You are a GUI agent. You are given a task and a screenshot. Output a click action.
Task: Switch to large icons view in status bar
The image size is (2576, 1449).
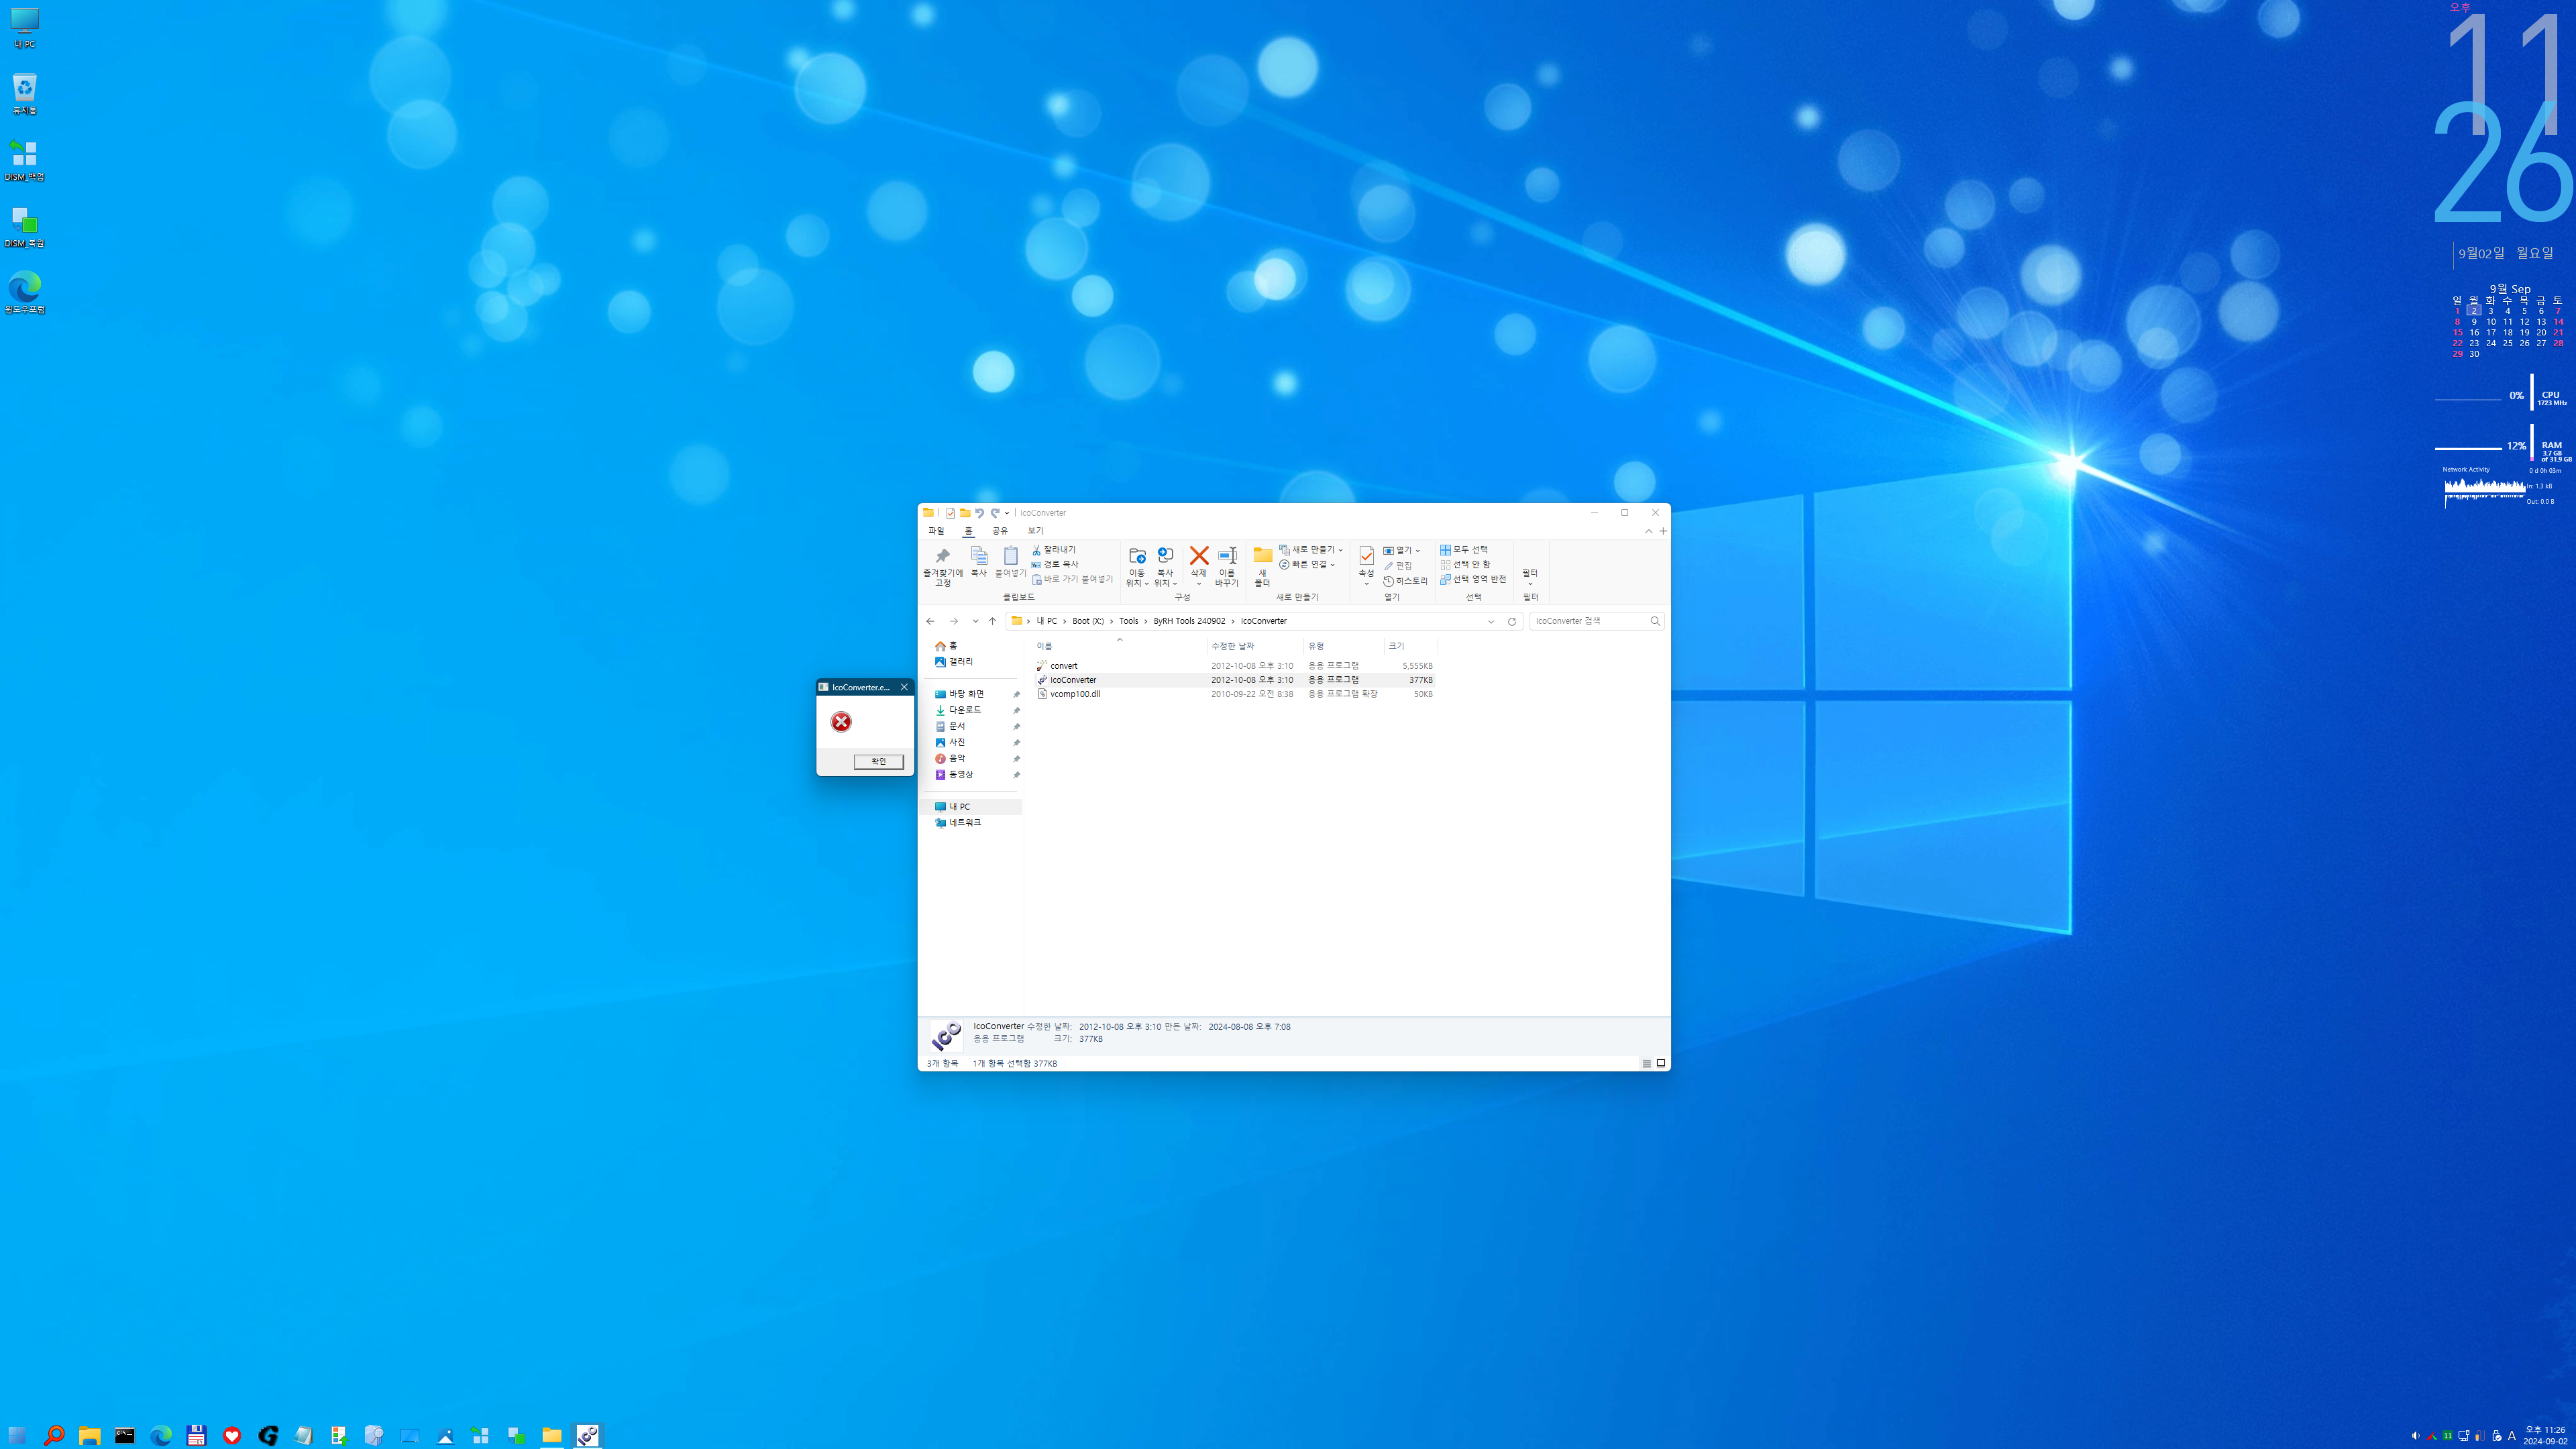coord(1661,1063)
